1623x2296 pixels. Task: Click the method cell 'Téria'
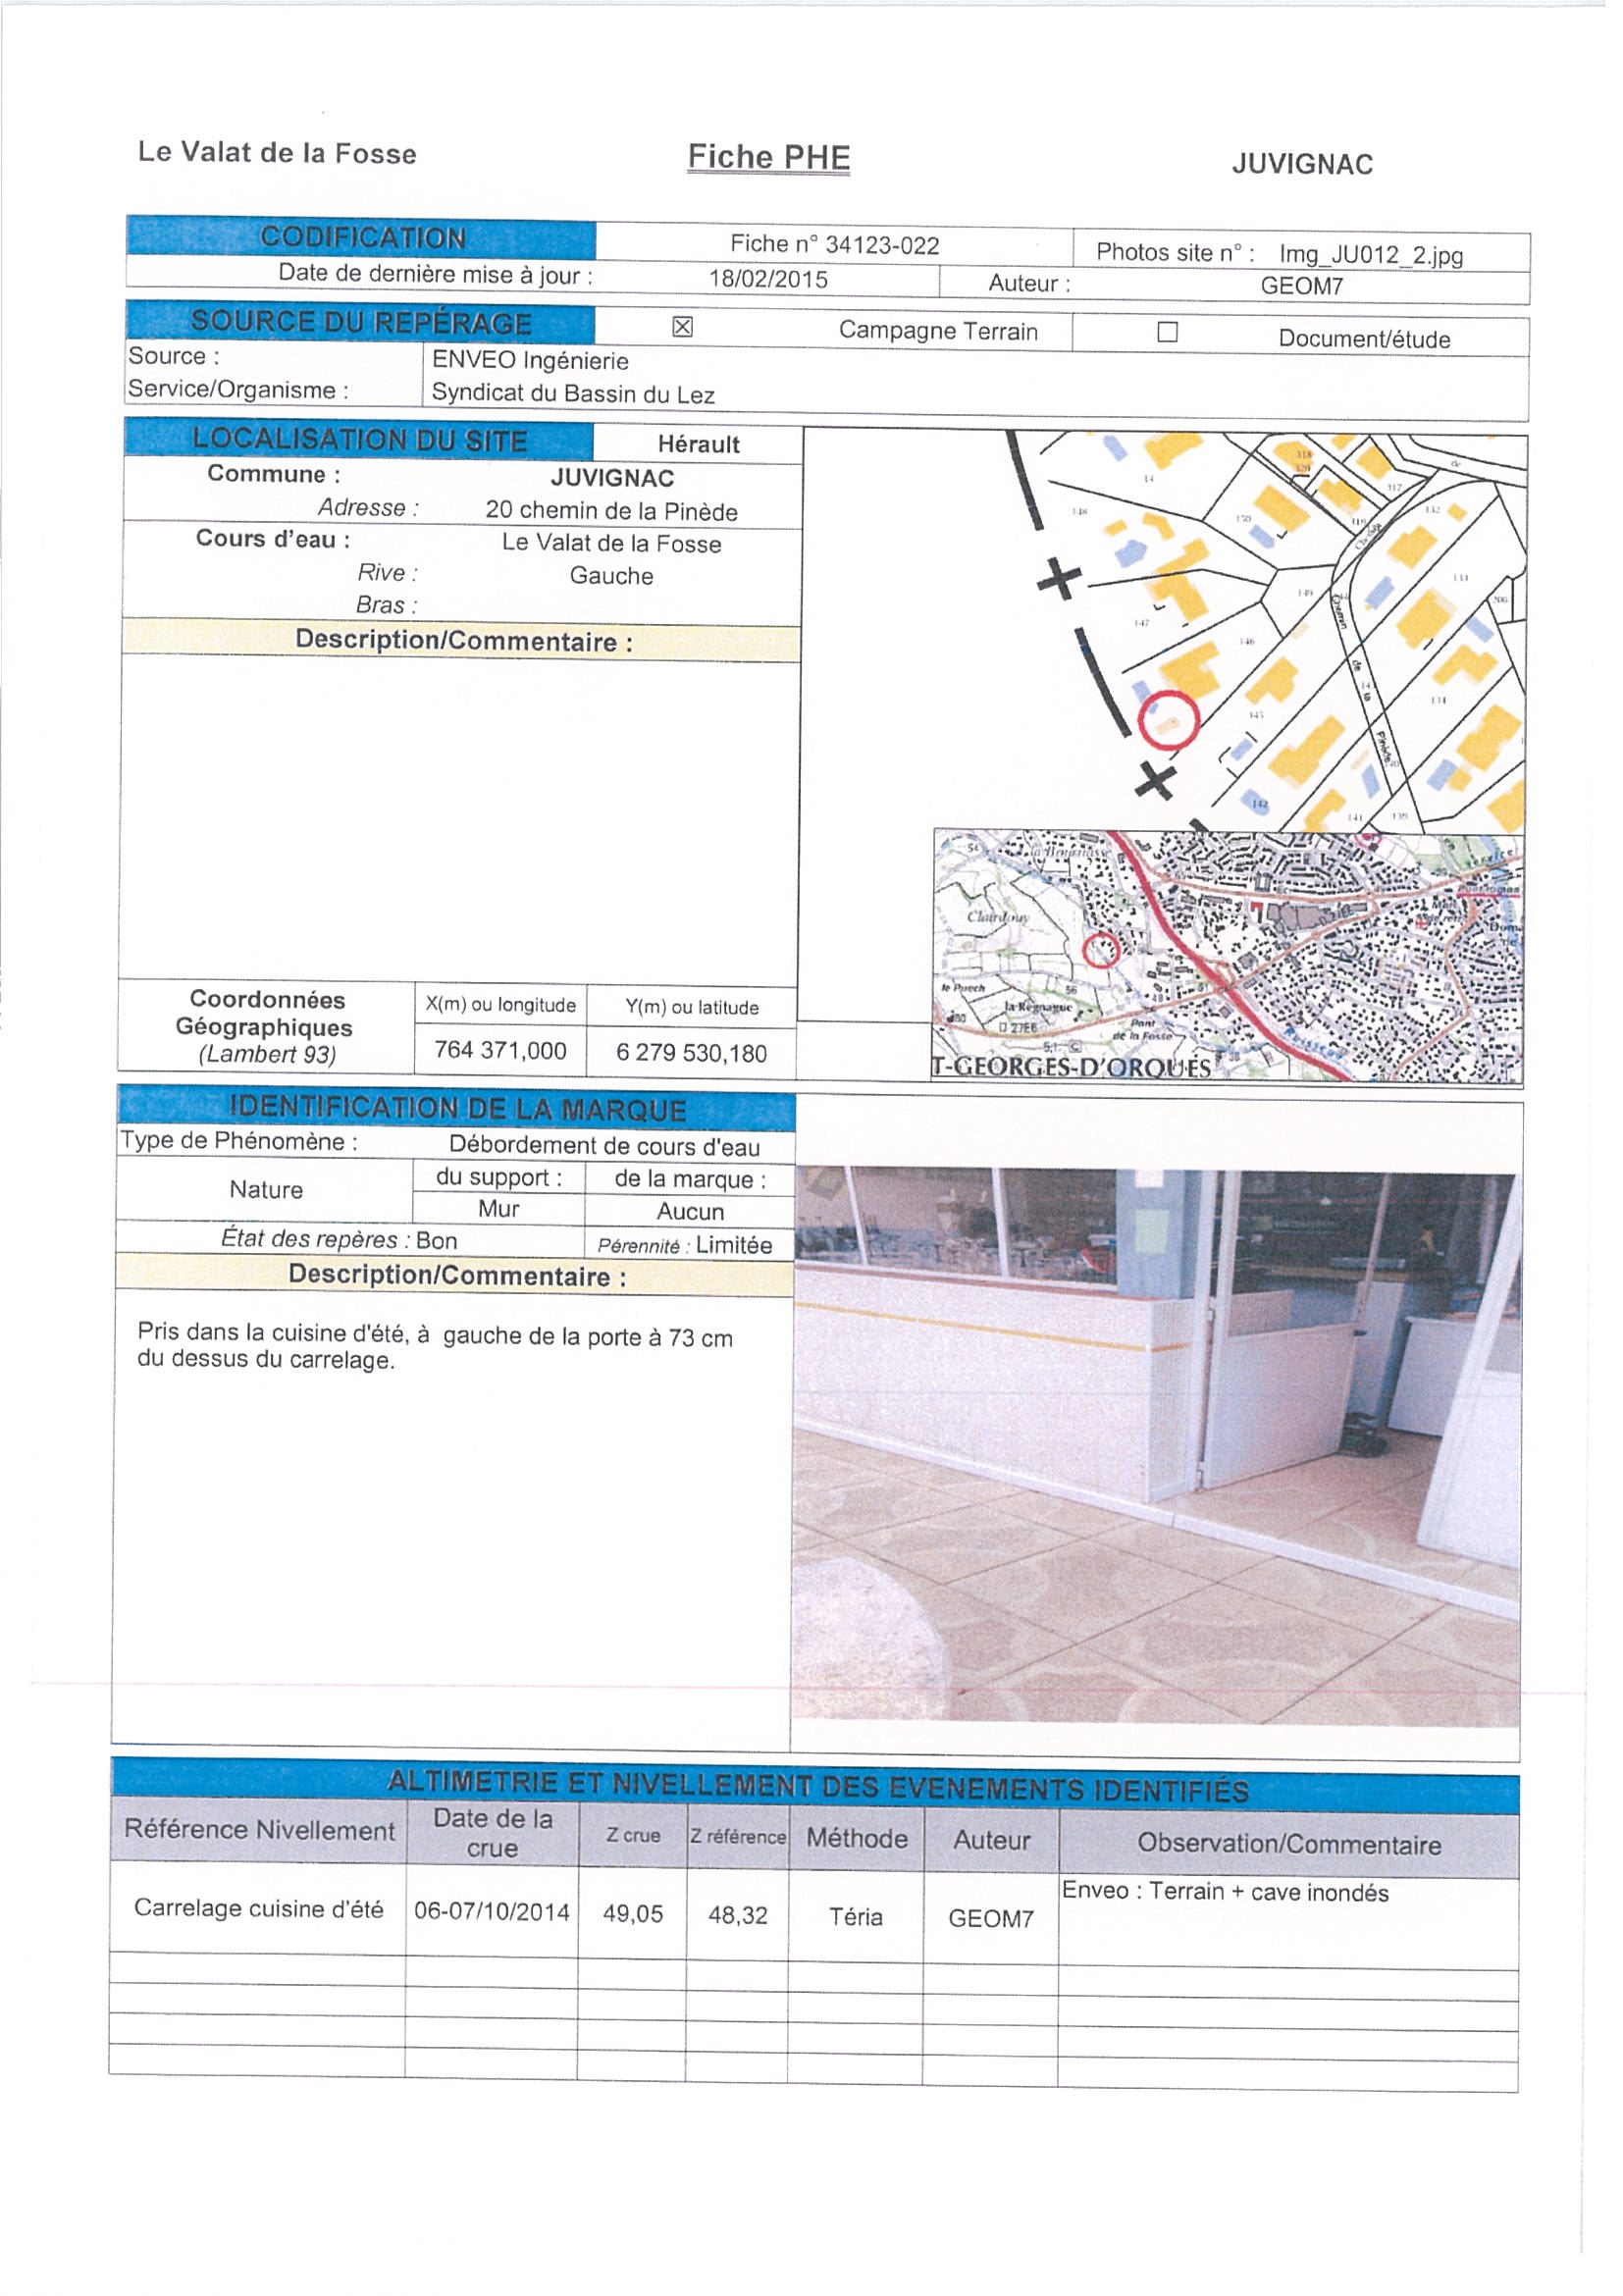[x=856, y=1917]
